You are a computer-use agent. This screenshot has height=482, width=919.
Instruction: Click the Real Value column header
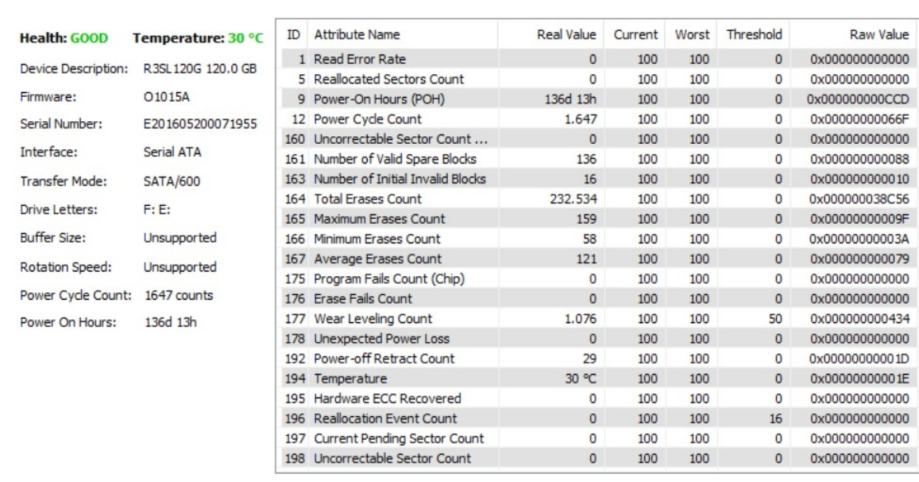tap(550, 35)
